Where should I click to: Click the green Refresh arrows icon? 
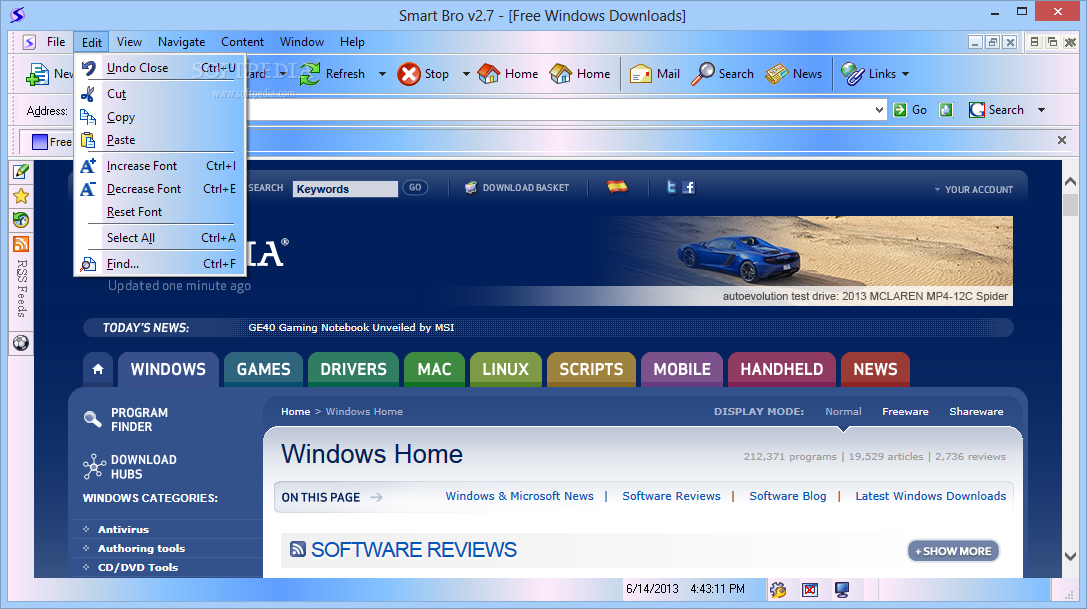[x=309, y=74]
